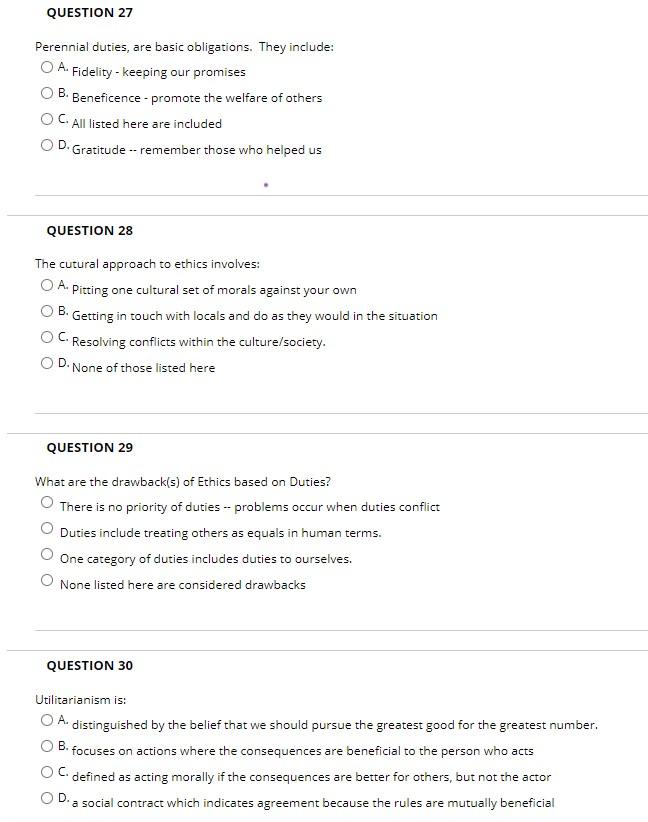Choose 'All listed here are included' for Question 27

click(46, 118)
